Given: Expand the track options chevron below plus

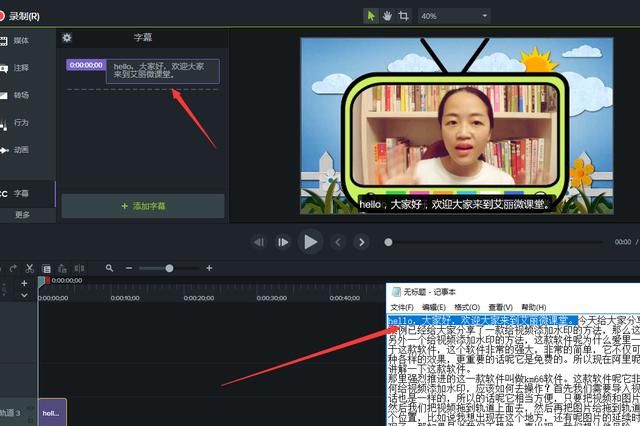Looking at the screenshot, I should [24, 295].
